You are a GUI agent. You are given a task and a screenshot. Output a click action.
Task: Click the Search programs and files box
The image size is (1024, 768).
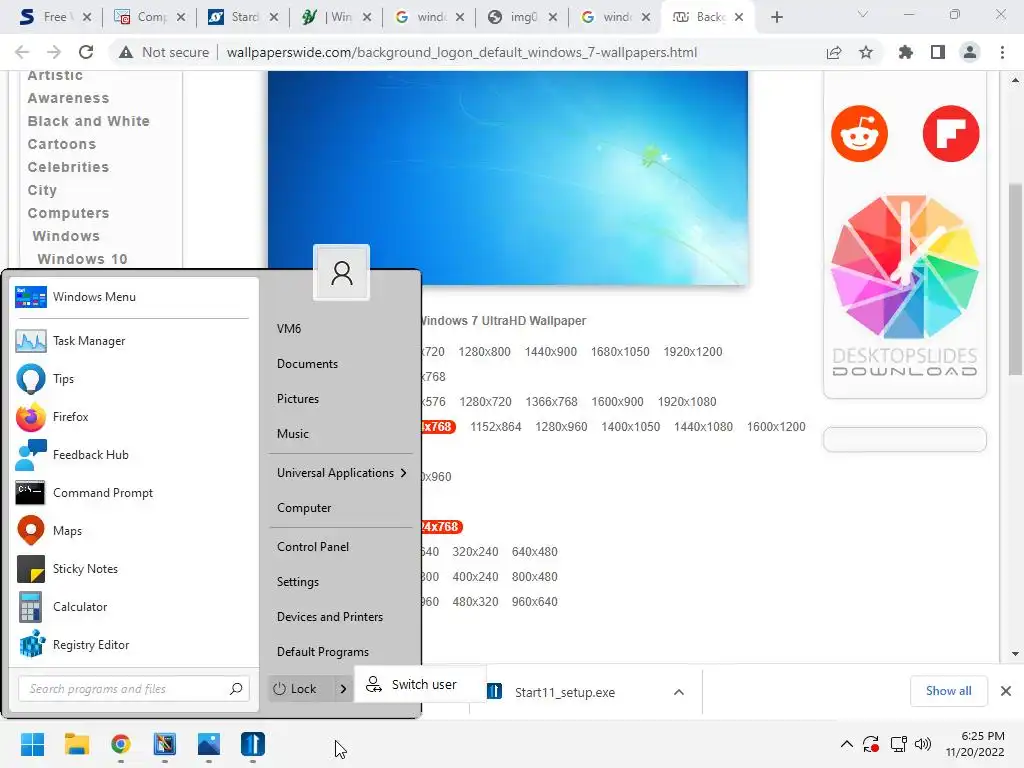[x=133, y=688]
